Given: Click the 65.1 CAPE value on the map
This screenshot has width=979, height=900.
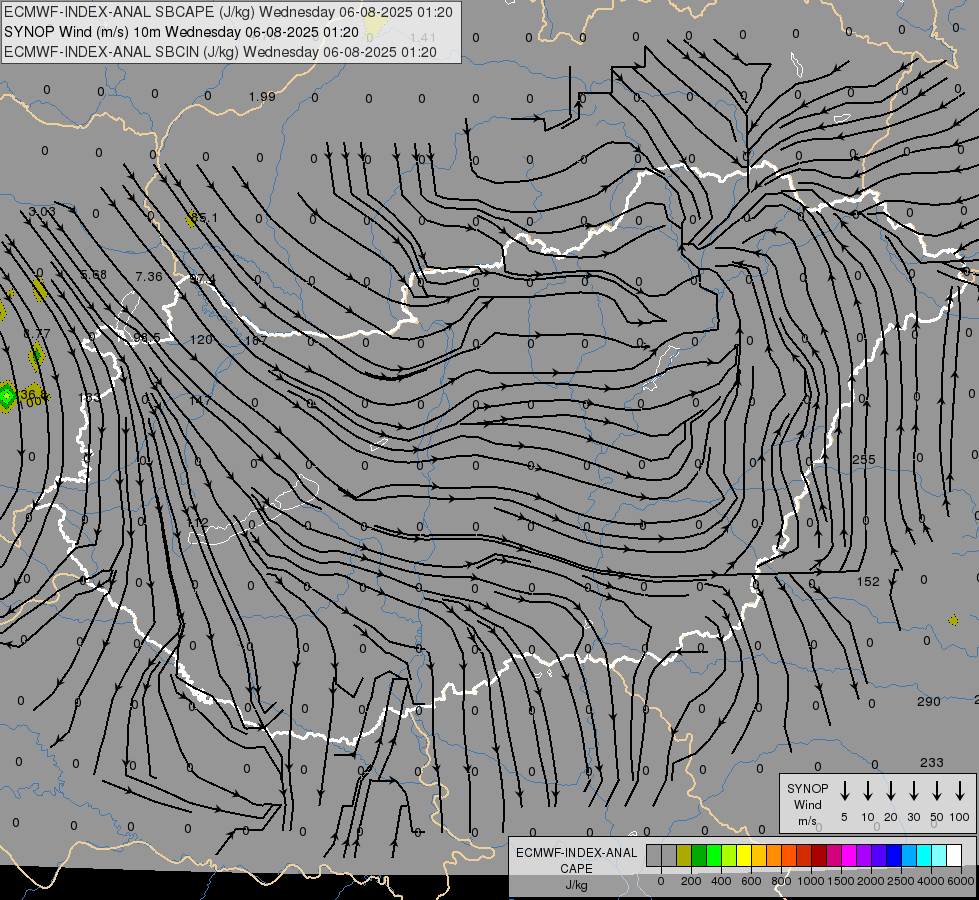Looking at the screenshot, I should [x=204, y=217].
